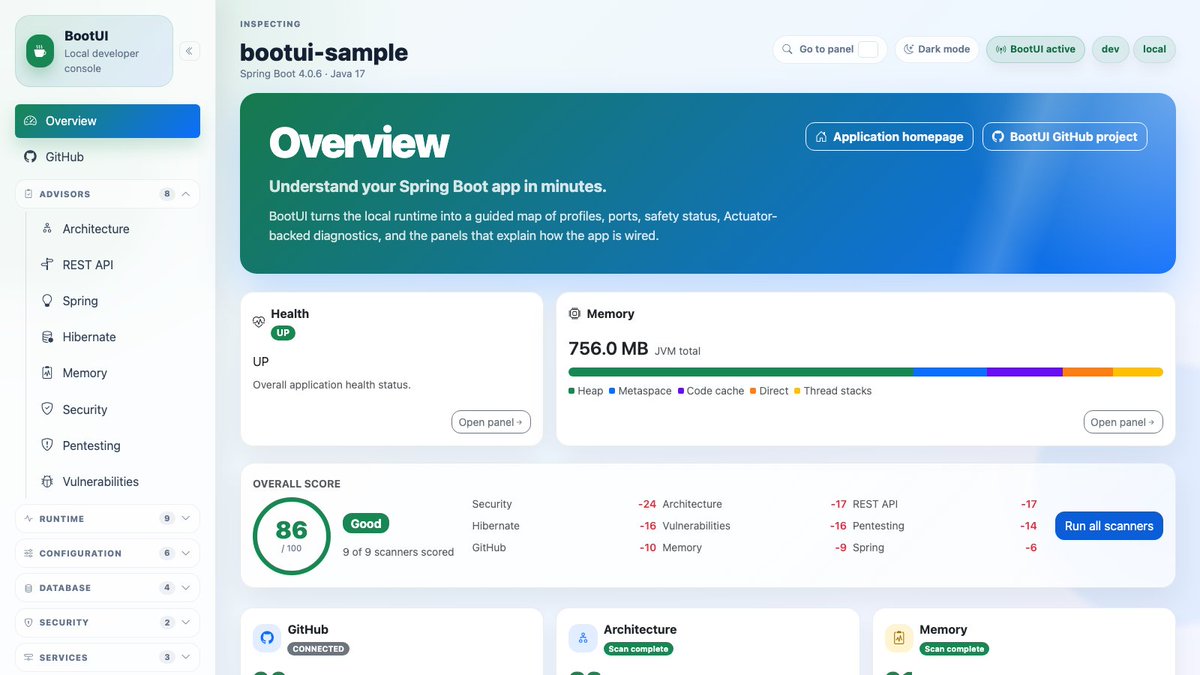This screenshot has width=1200, height=675.
Task: Click the BootUI coffee cup logo
Action: [40, 50]
